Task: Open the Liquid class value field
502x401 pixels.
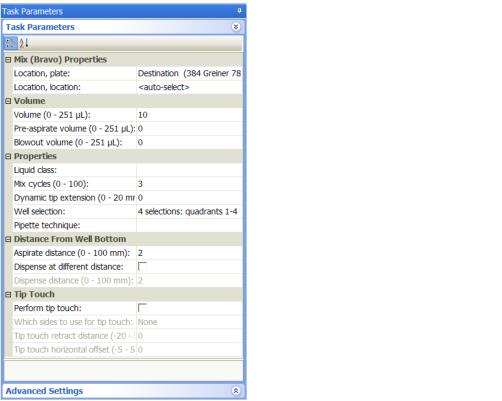Action: pos(189,170)
